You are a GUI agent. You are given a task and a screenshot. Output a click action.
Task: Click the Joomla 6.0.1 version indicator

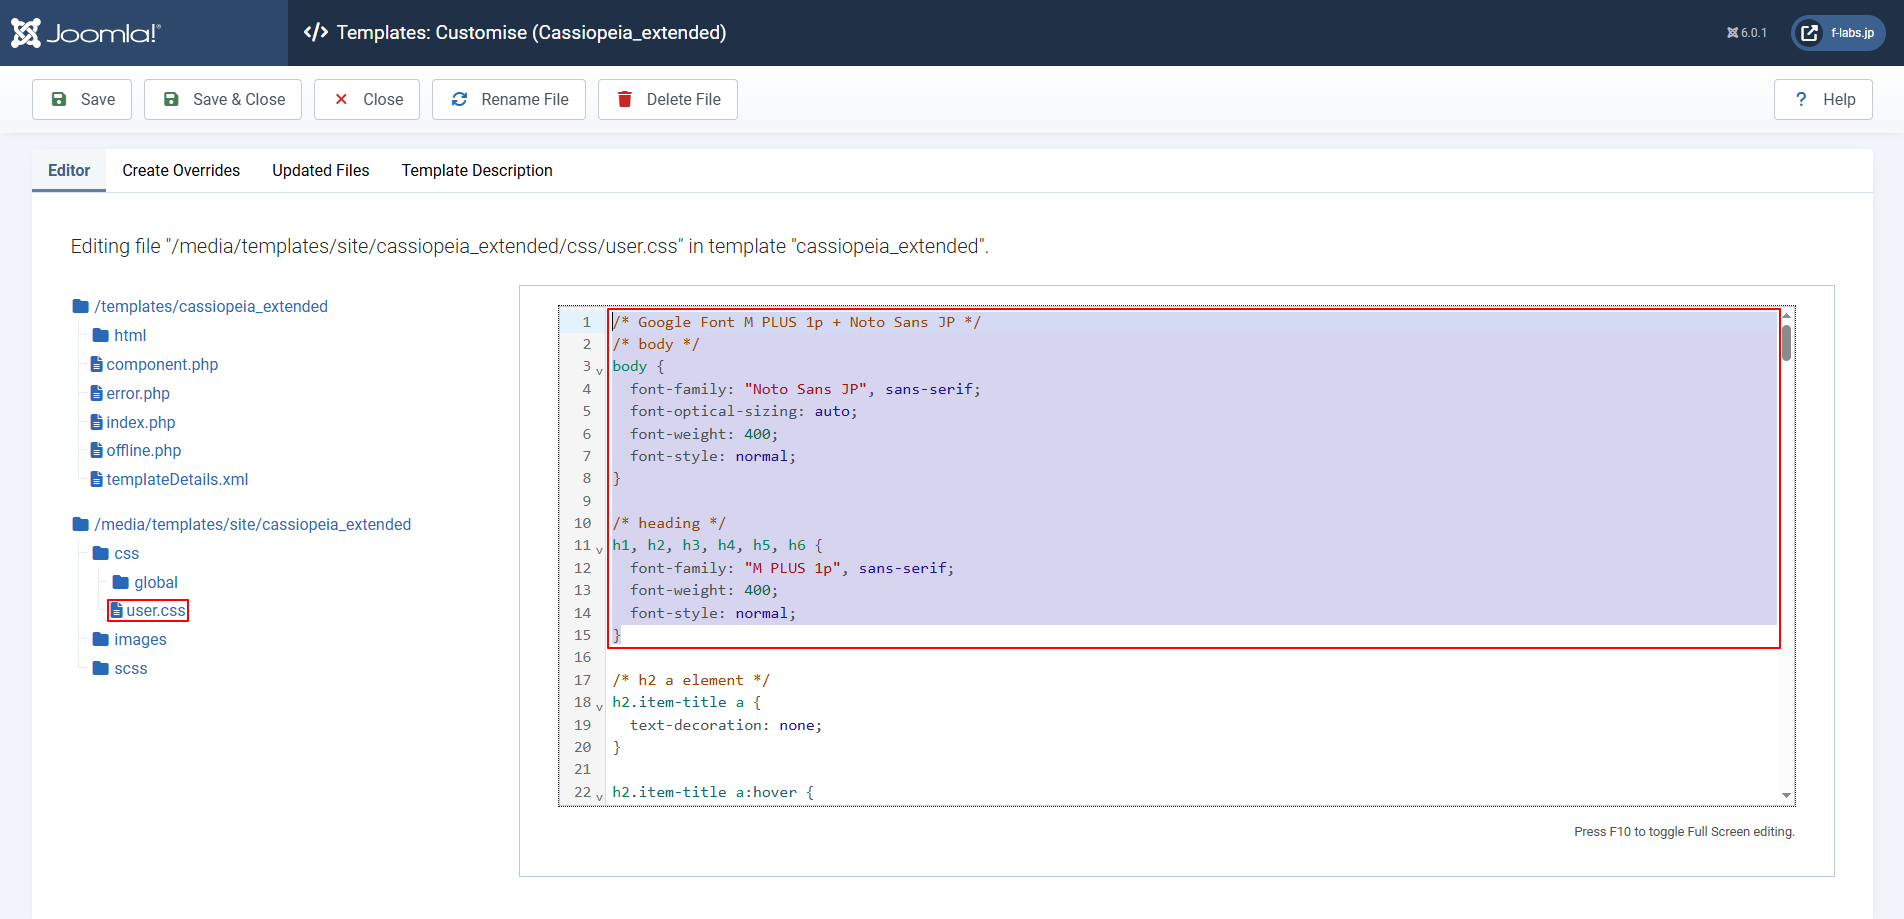[1746, 33]
